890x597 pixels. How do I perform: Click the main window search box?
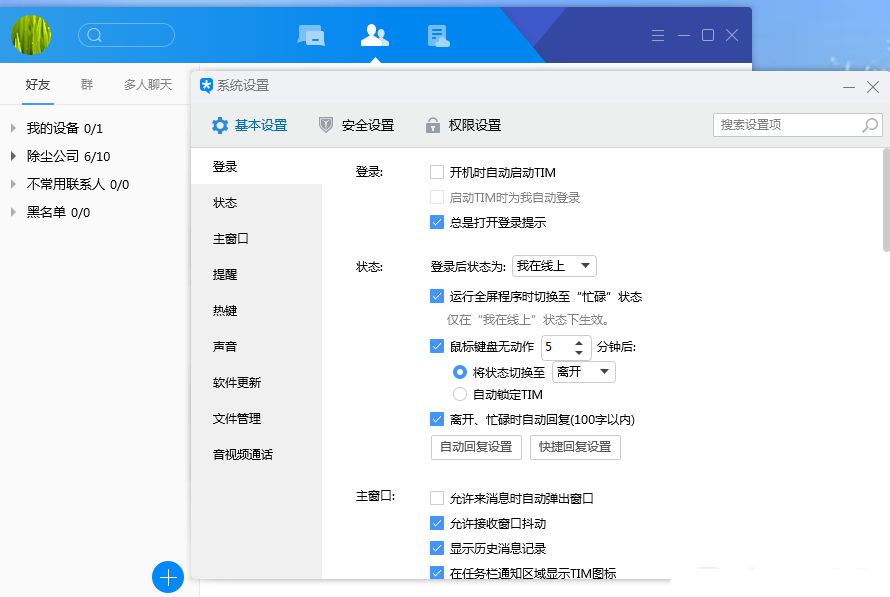click(x=126, y=35)
